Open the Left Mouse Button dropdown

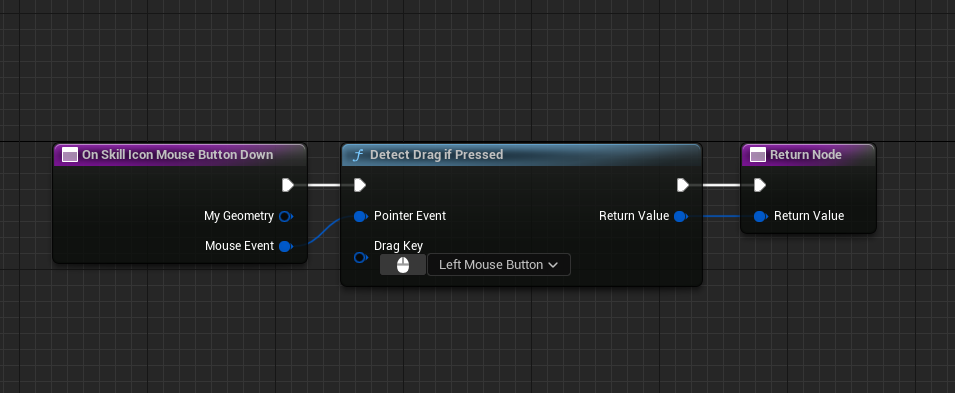(x=499, y=264)
